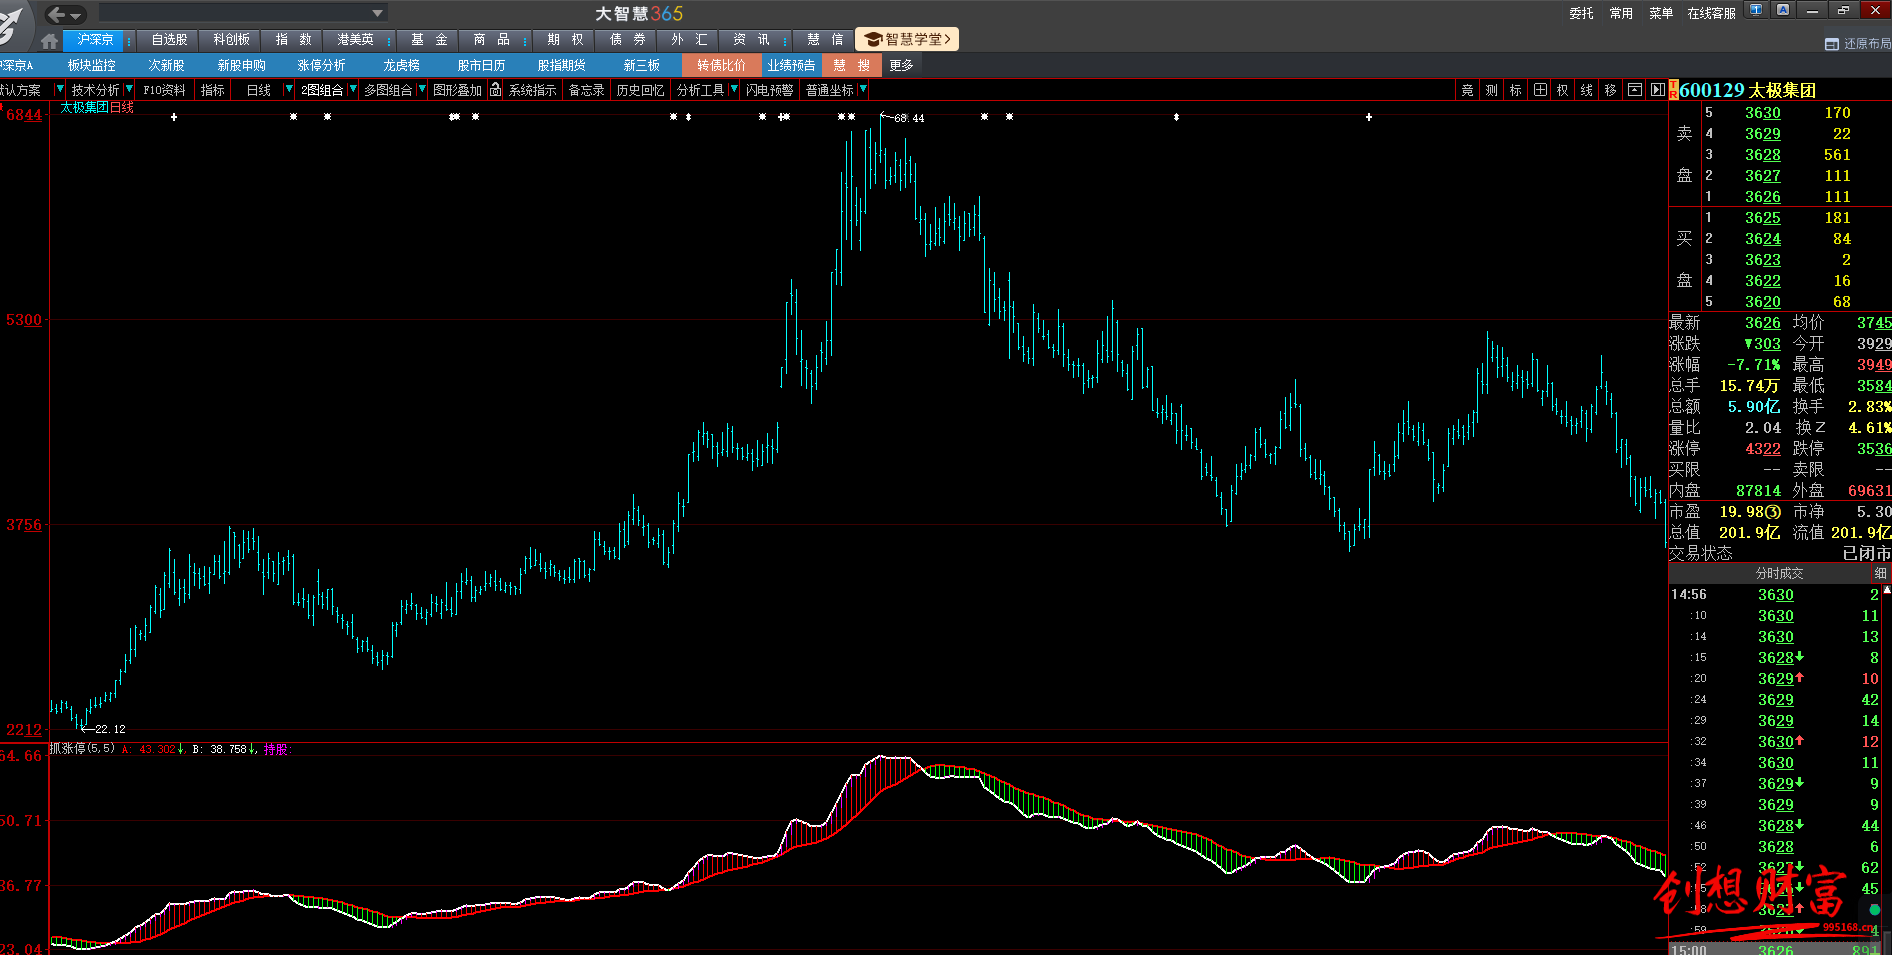Click the grid window layout icon

(1540, 90)
